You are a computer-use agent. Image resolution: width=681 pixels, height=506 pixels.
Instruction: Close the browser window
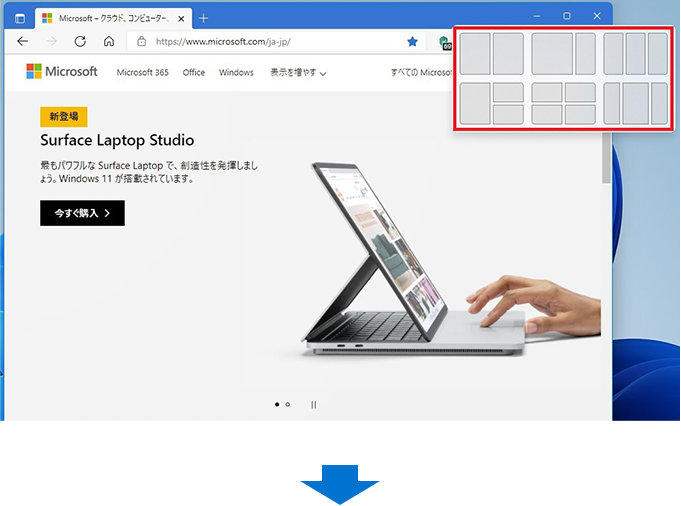click(x=597, y=16)
